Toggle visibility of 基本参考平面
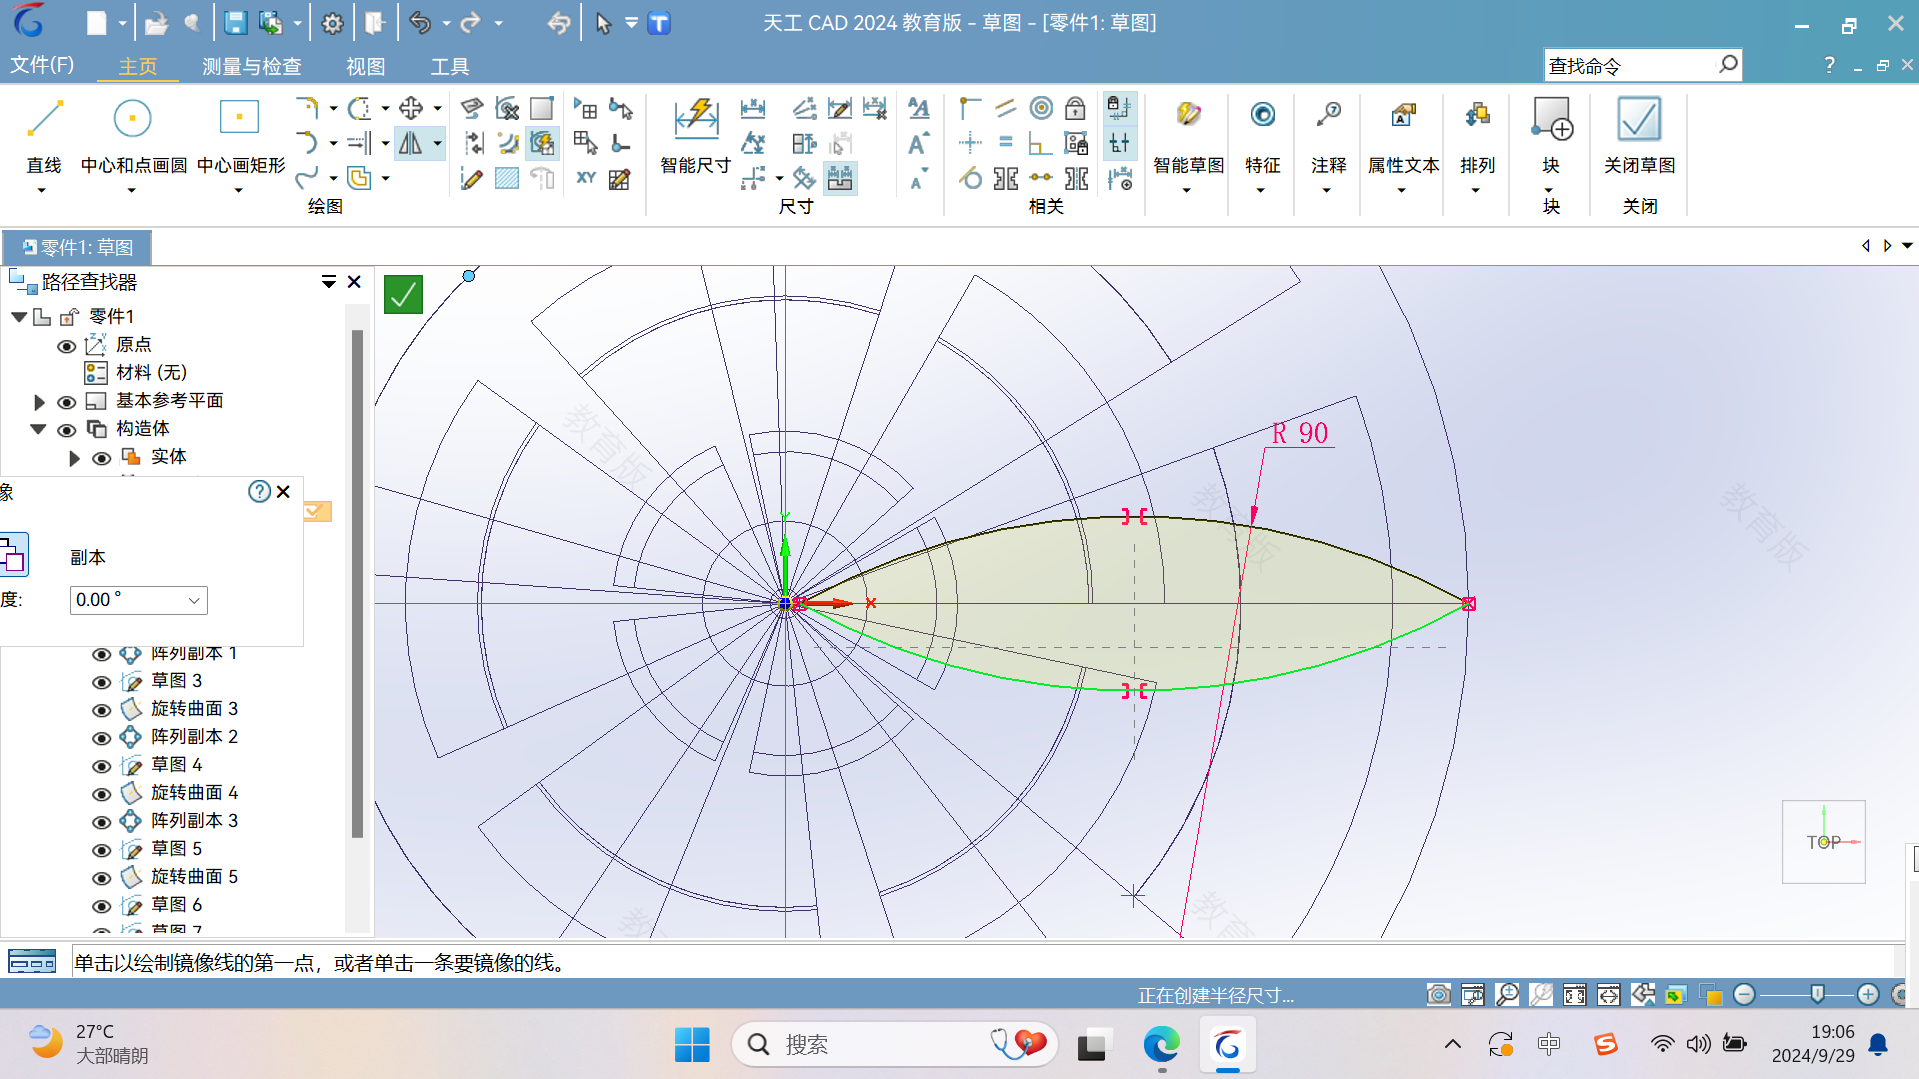Viewport: 1919px width, 1079px height. tap(66, 402)
